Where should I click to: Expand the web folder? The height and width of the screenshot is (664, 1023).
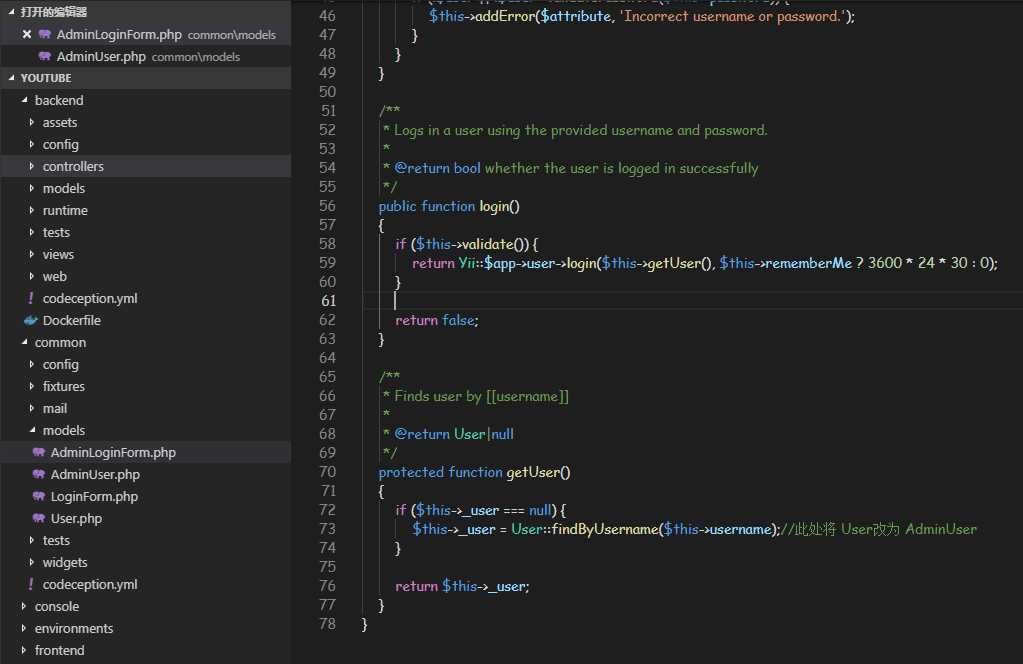31,277
